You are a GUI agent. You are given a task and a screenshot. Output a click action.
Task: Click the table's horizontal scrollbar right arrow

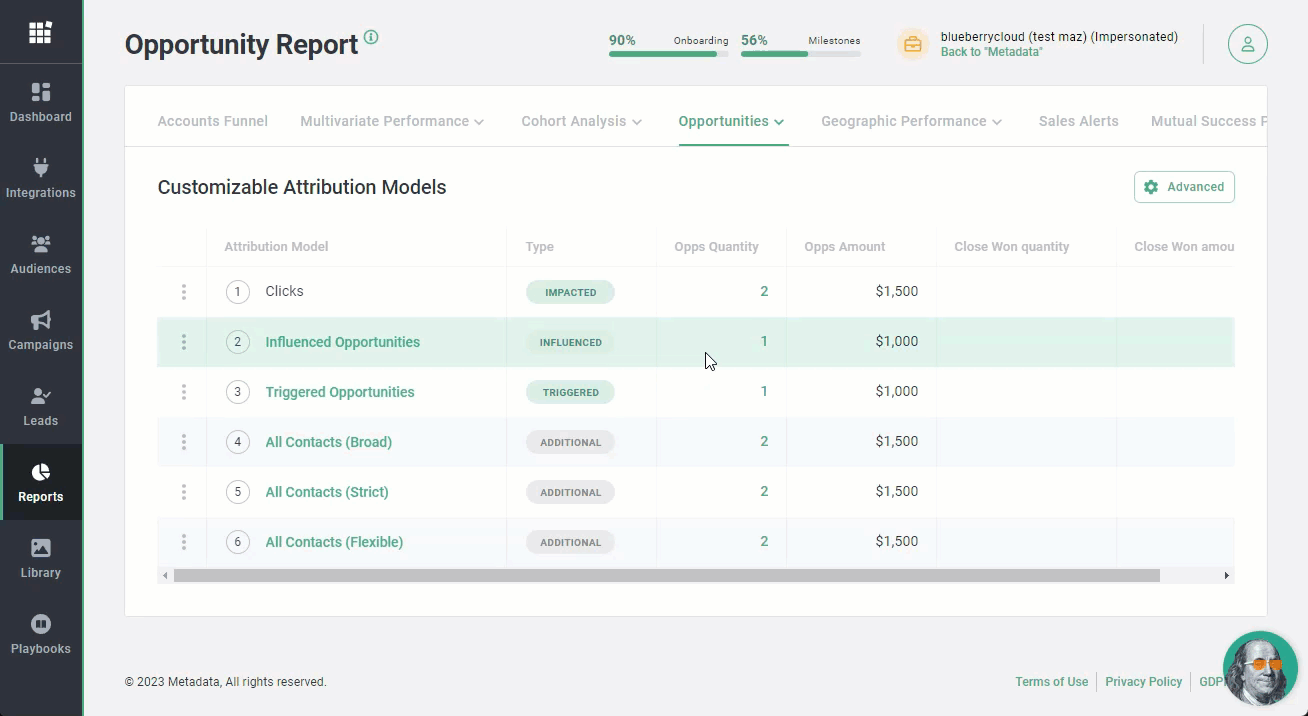1226,576
